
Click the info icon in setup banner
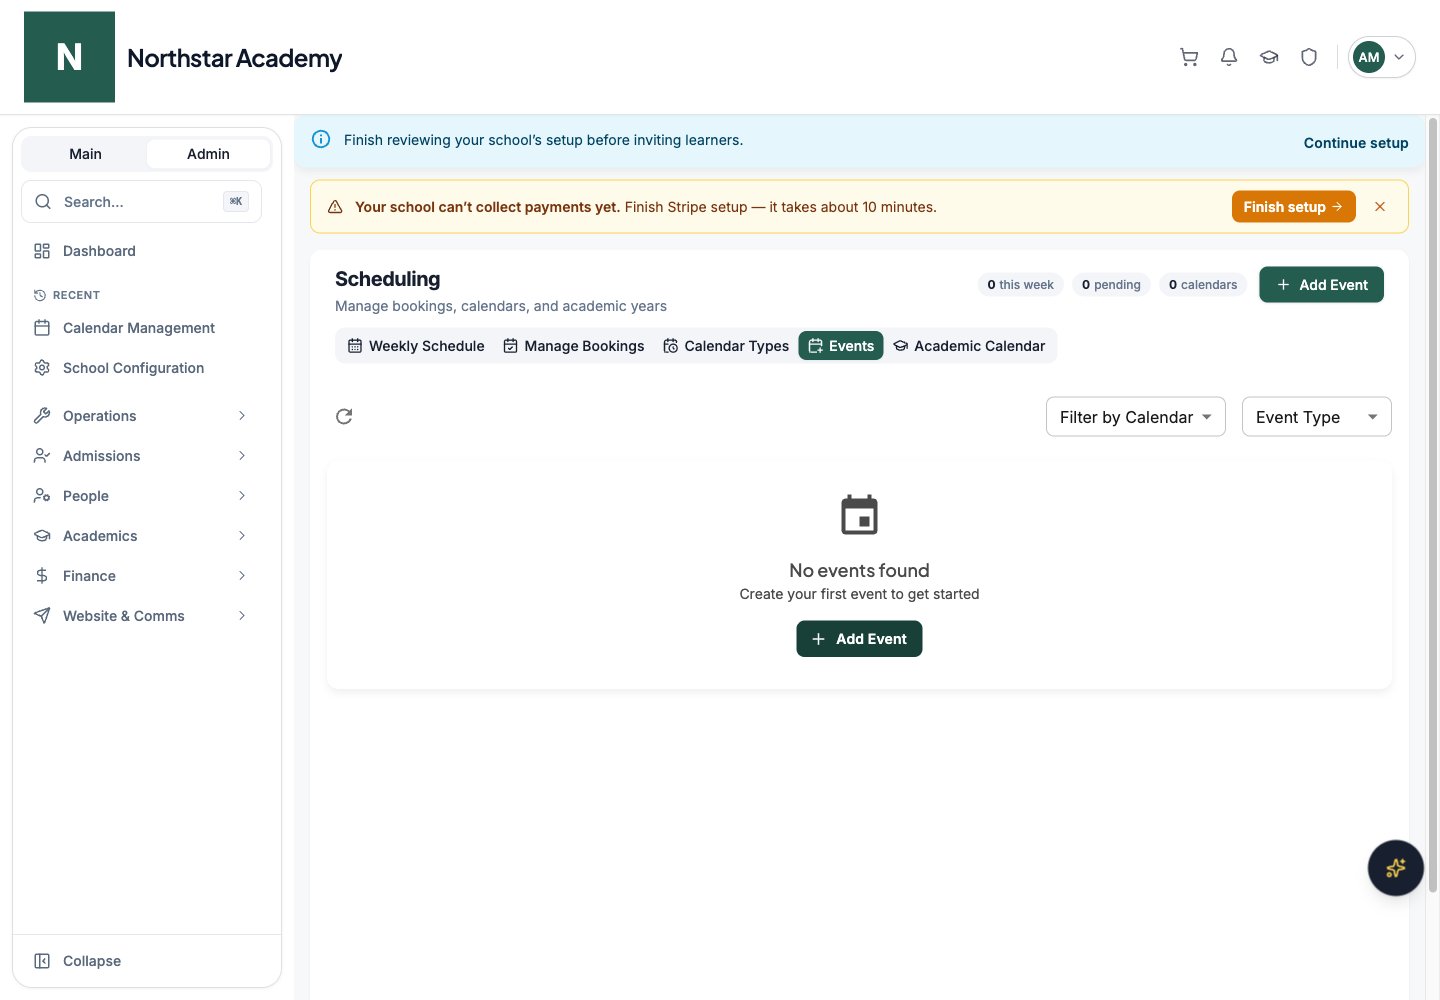[321, 140]
